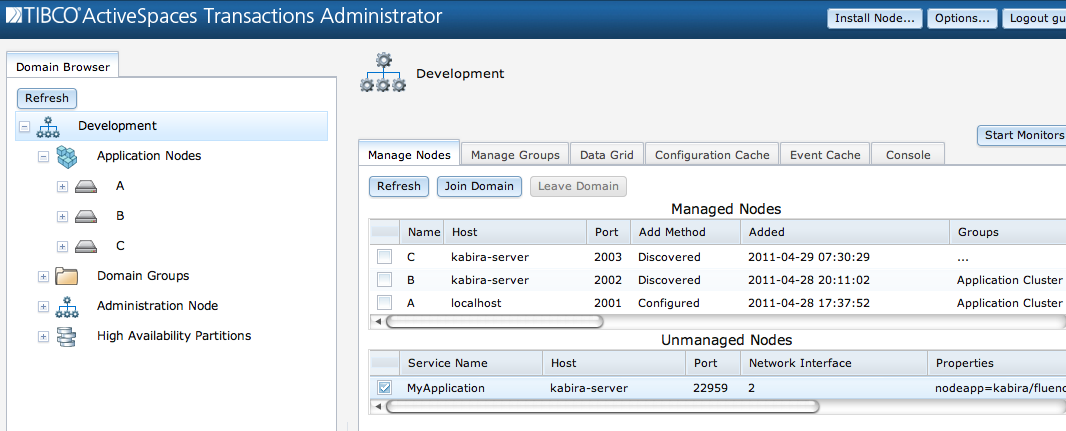Sort managed nodes by Host column header
This screenshot has width=1066, height=431.
coord(515,232)
